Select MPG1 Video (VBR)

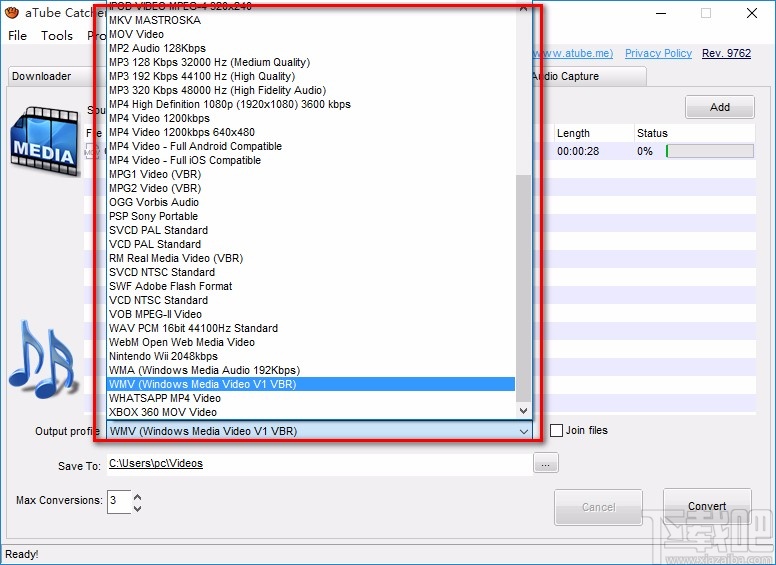311,174
